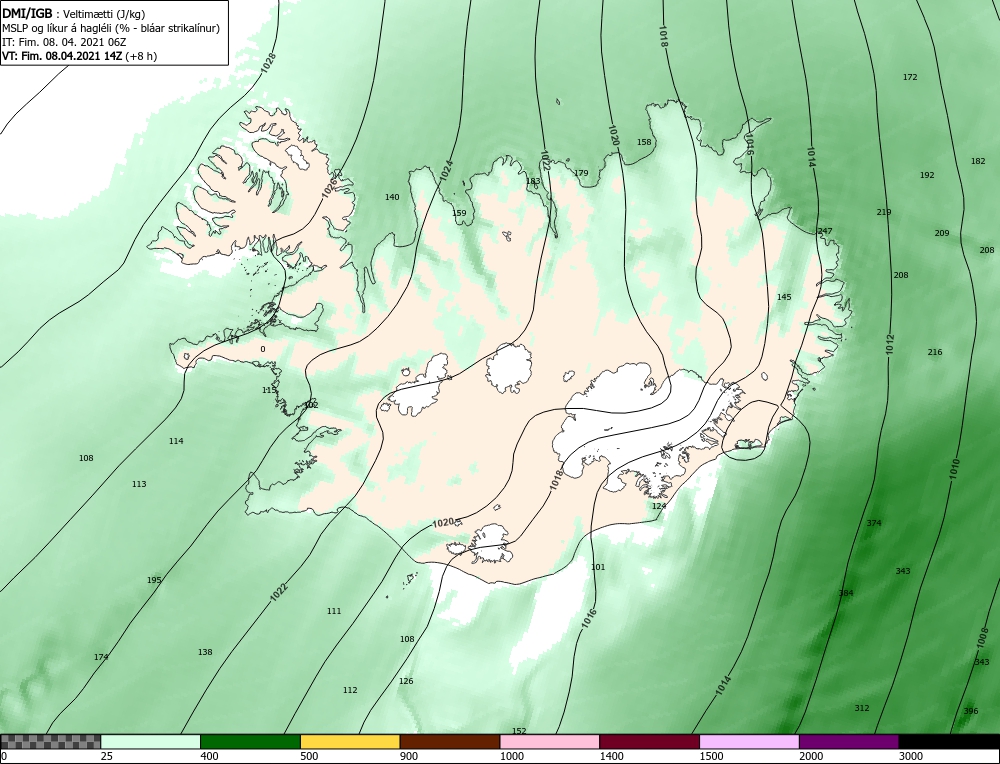Click the CAPE value '247' on the east coast
This screenshot has height=764, width=1000.
pos(825,231)
